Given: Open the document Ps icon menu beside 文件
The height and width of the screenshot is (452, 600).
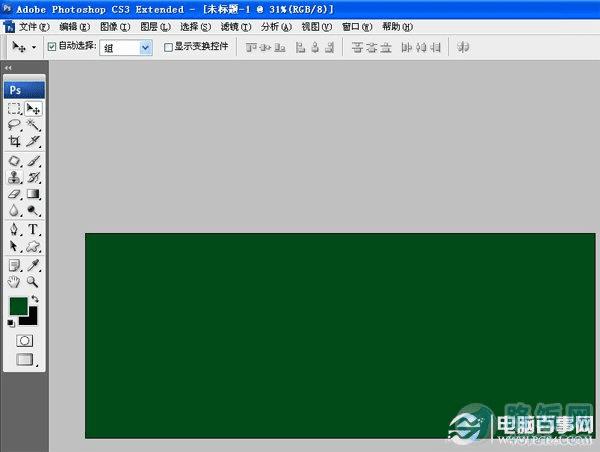Looking at the screenshot, I should [9, 27].
